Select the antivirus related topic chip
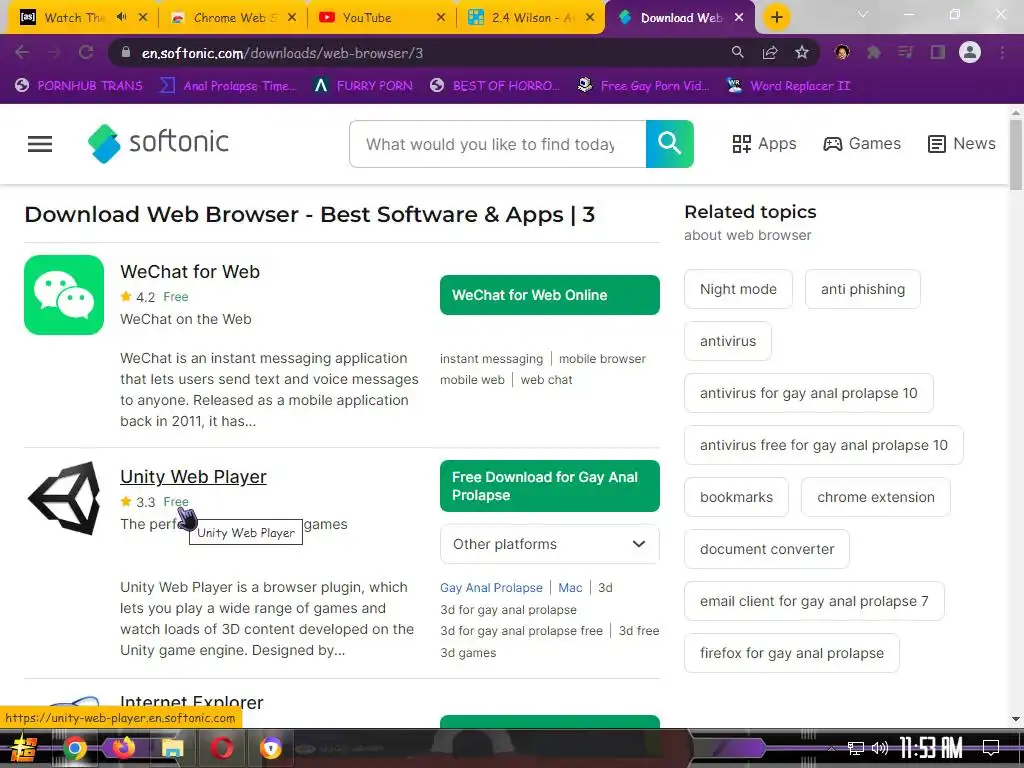1024x768 pixels. pyautogui.click(x=728, y=341)
